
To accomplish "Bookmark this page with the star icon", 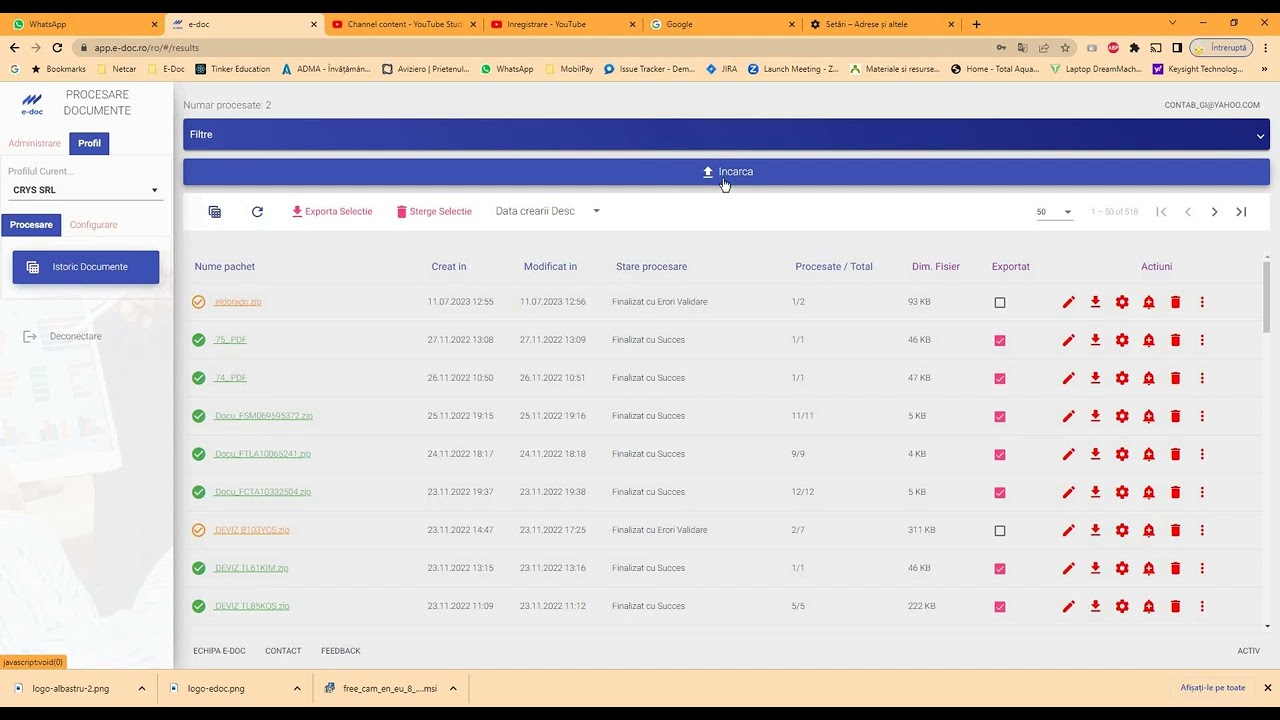I will 1065,47.
